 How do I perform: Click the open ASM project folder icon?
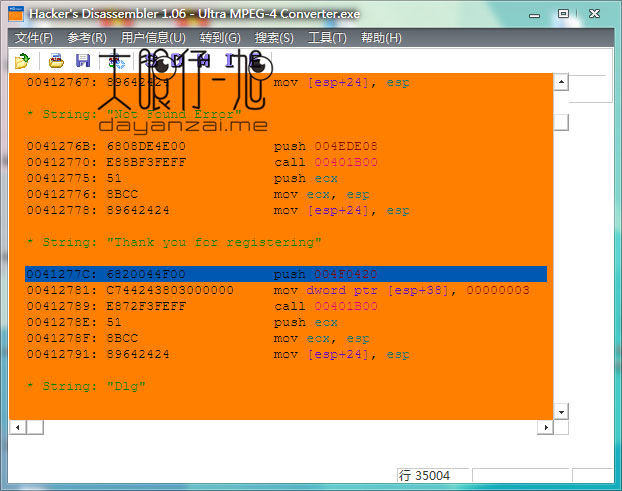pyautogui.click(x=56, y=61)
